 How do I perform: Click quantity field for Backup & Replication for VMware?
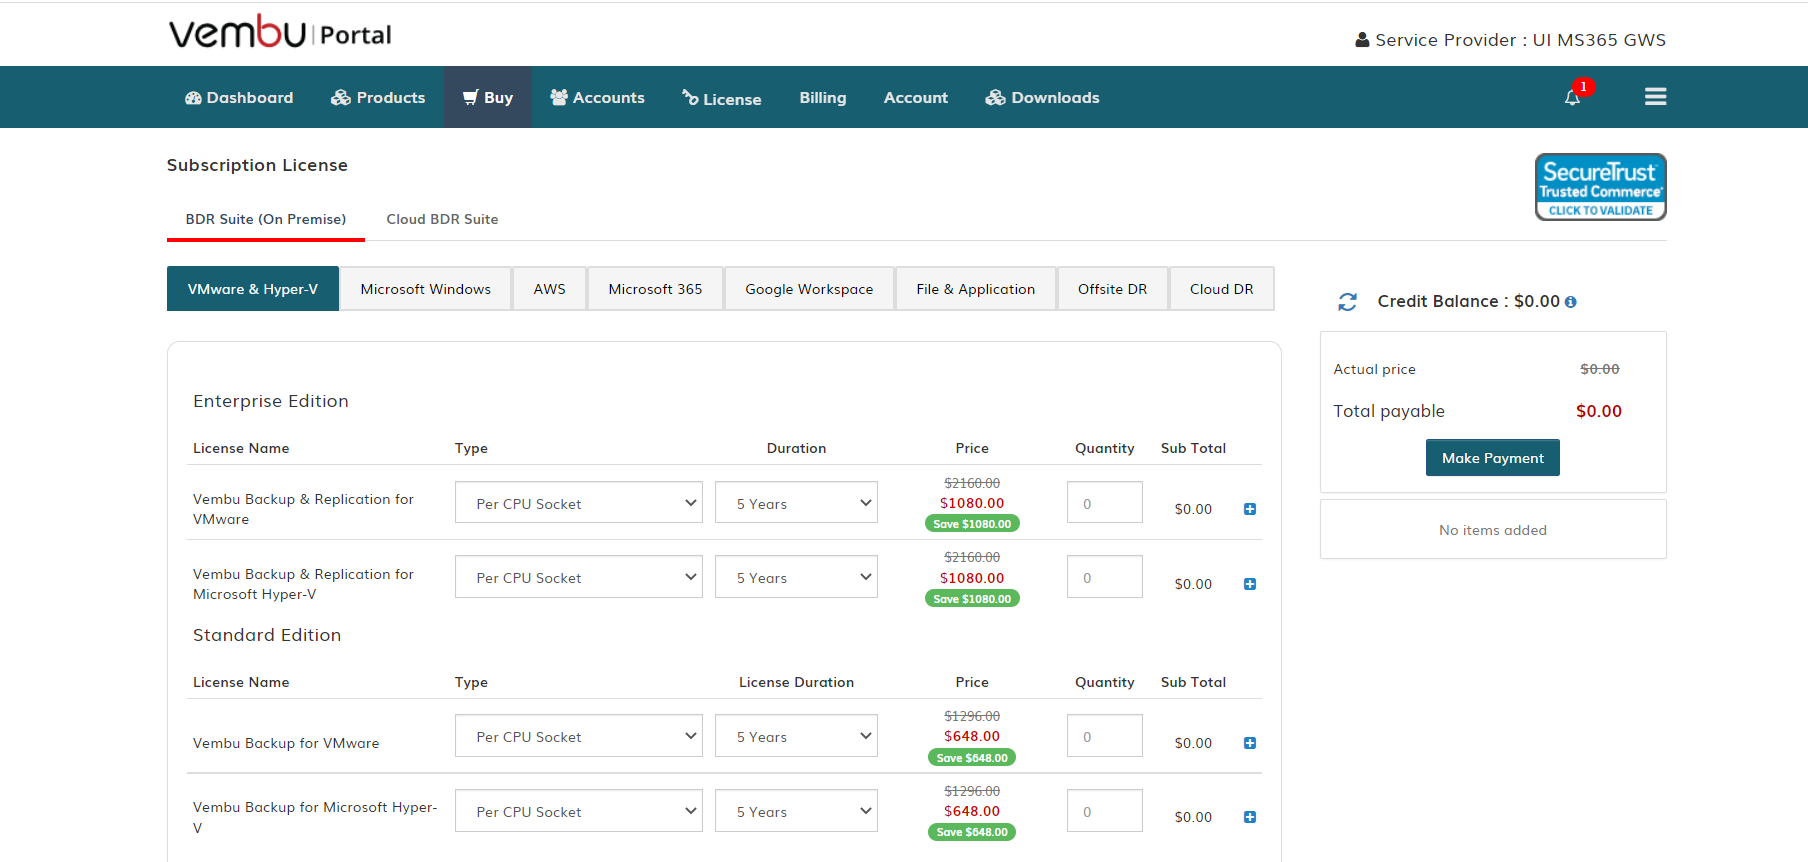1105,502
